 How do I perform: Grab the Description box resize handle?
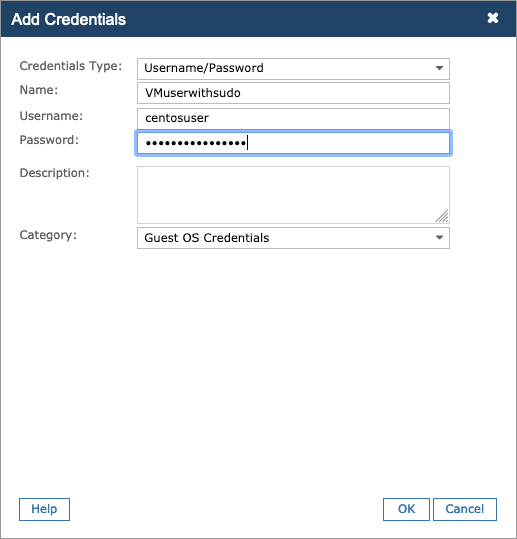pos(442,217)
